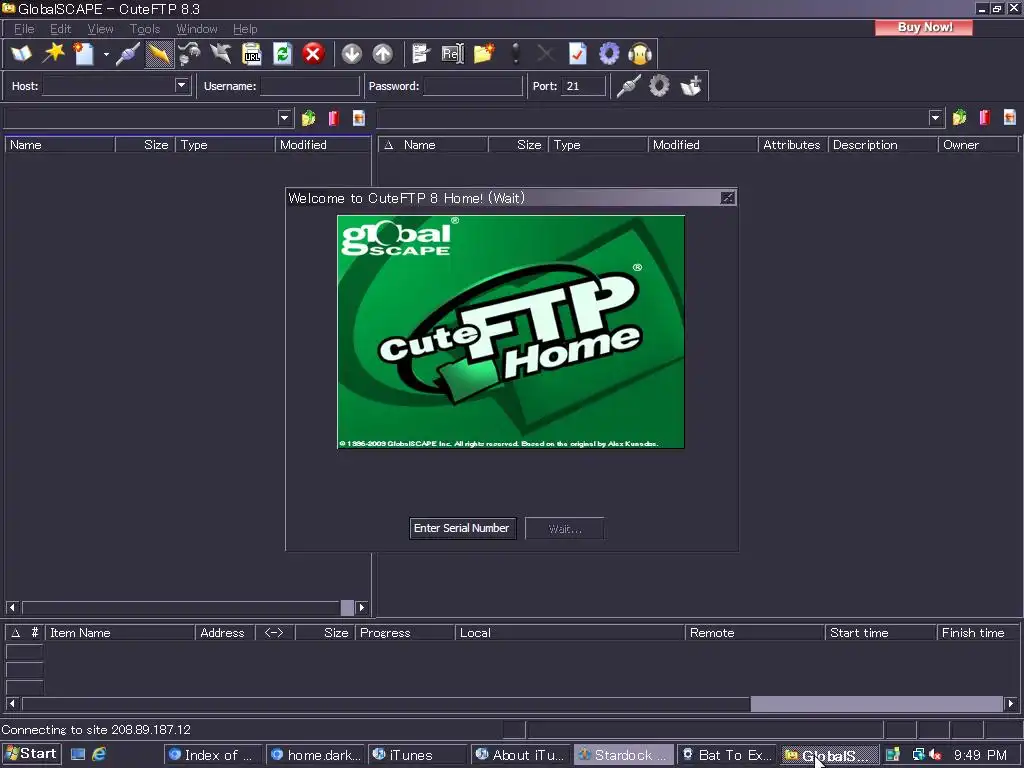The height and width of the screenshot is (768, 1024).
Task: Click the local pane horizontal scrollbar thumb
Action: (x=347, y=607)
